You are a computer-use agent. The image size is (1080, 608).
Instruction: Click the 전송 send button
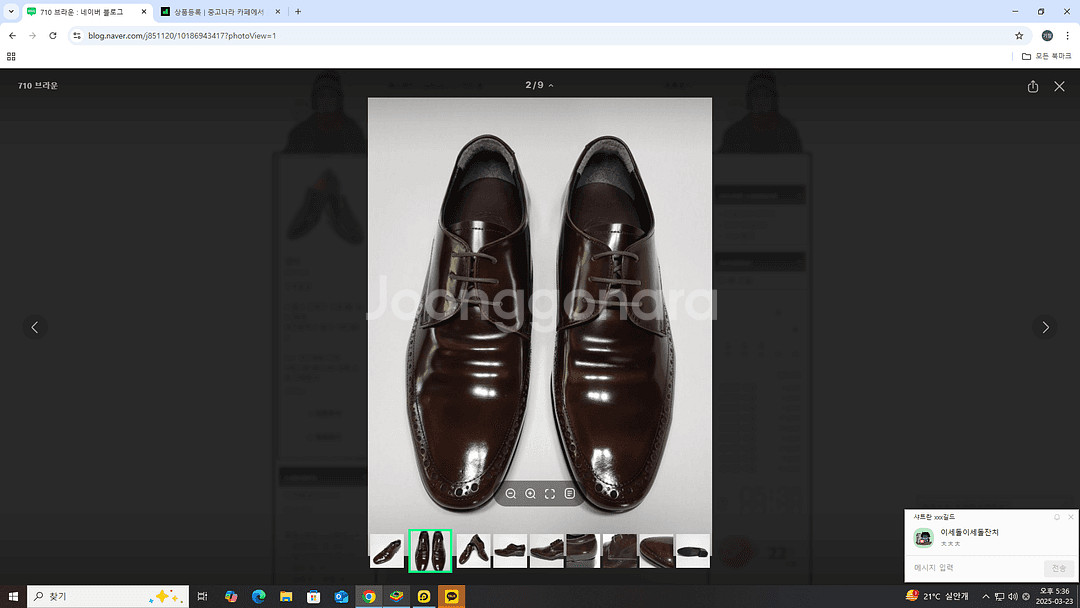point(1059,568)
